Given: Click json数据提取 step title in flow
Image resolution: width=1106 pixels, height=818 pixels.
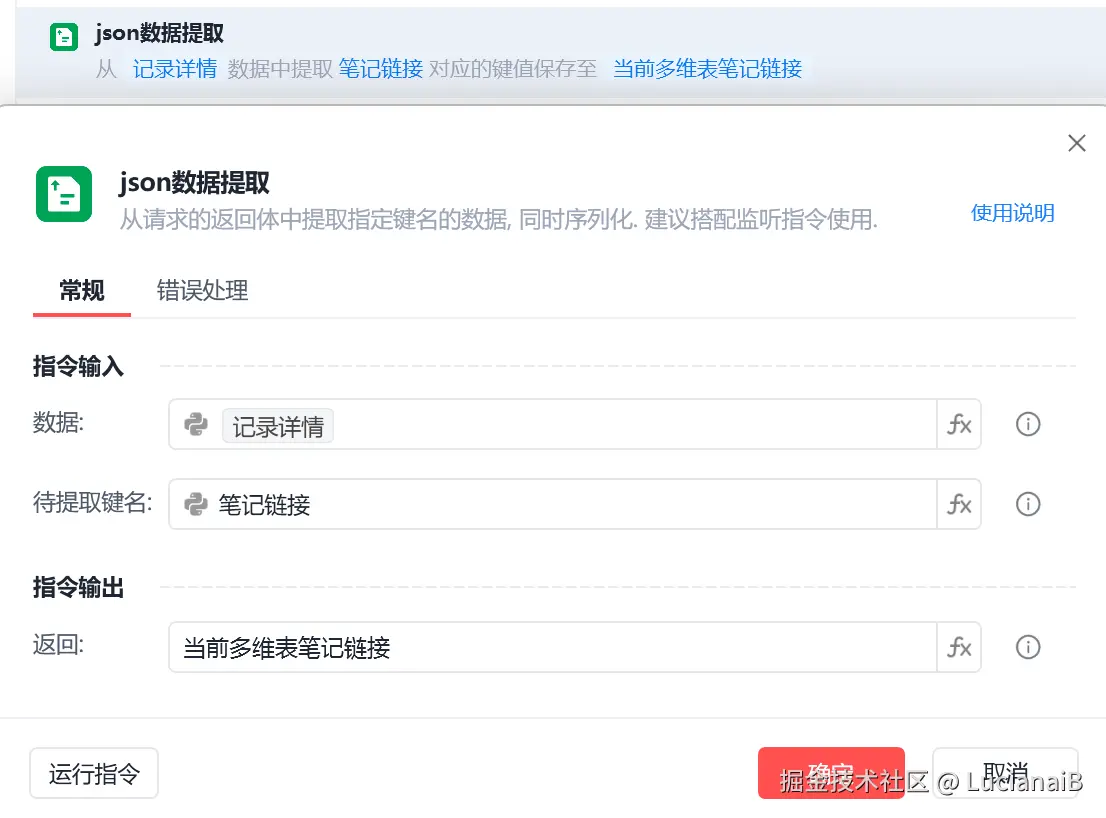Looking at the screenshot, I should [x=159, y=33].
